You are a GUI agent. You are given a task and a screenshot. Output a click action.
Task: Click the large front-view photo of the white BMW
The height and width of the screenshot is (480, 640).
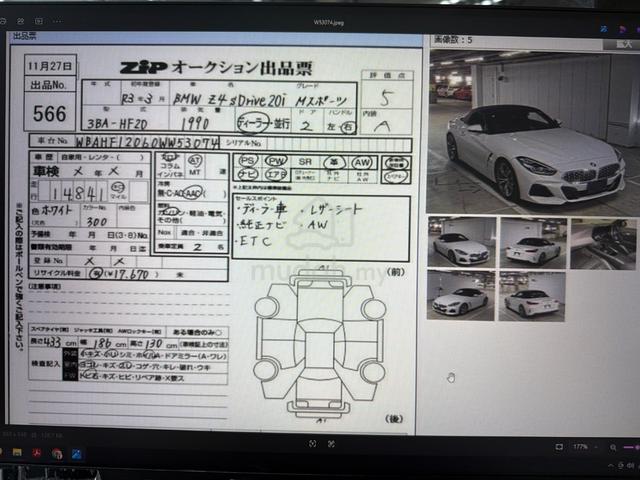click(x=532, y=133)
